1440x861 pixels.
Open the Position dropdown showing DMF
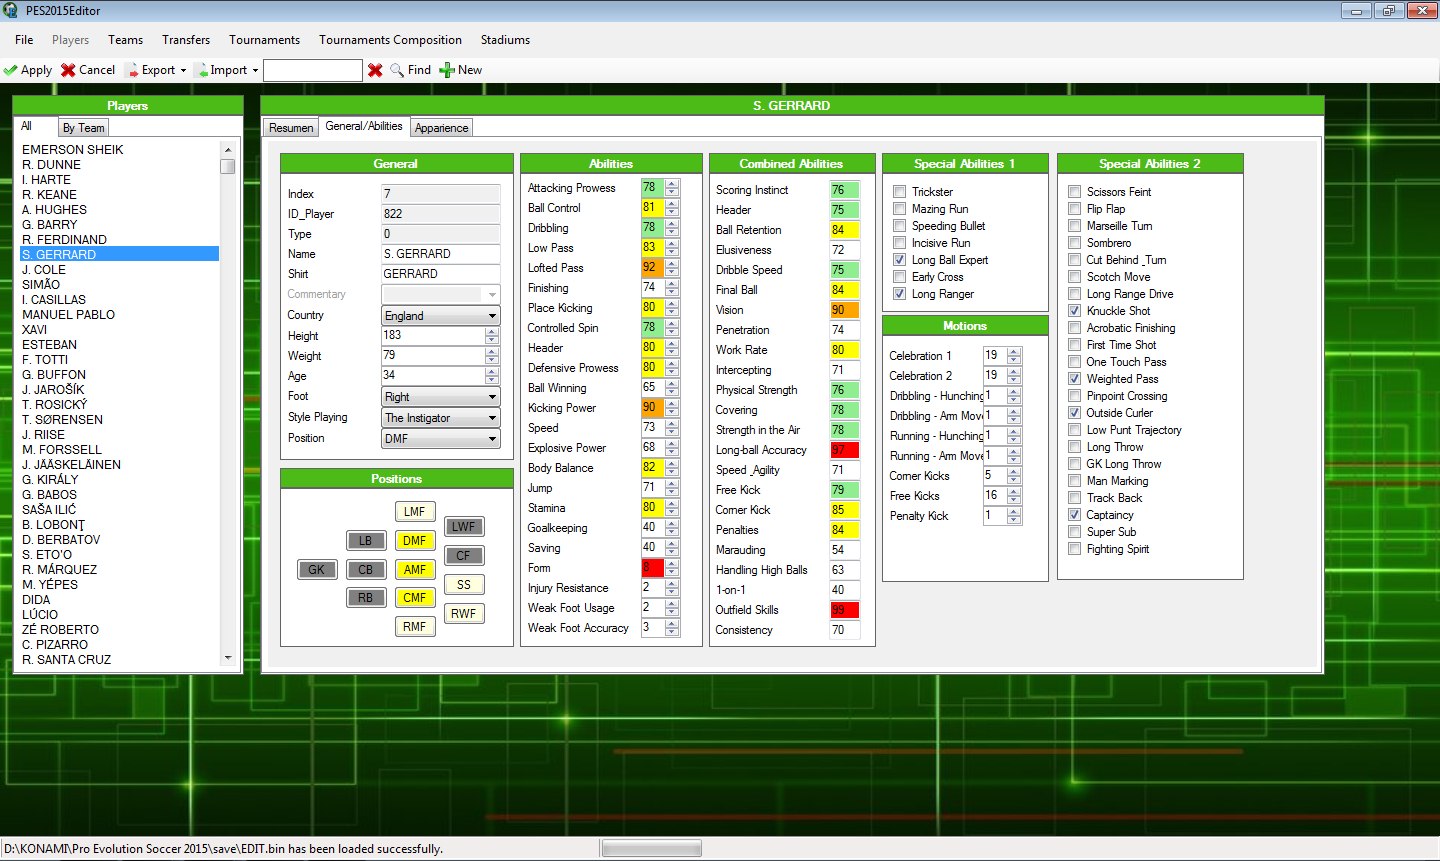tap(493, 437)
